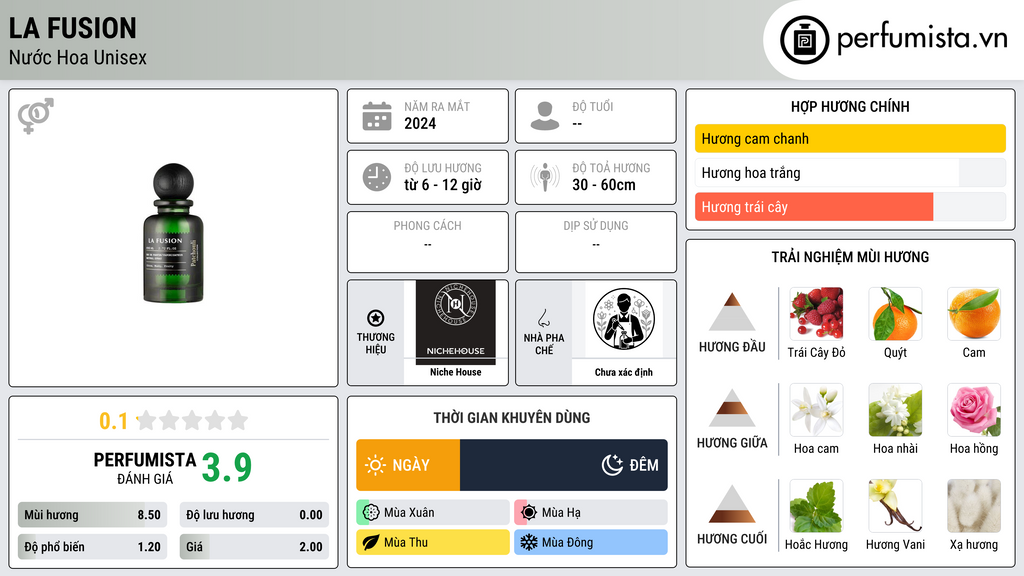The width and height of the screenshot is (1024, 576).
Task: Click the Phong cách info box
Action: click(428, 242)
